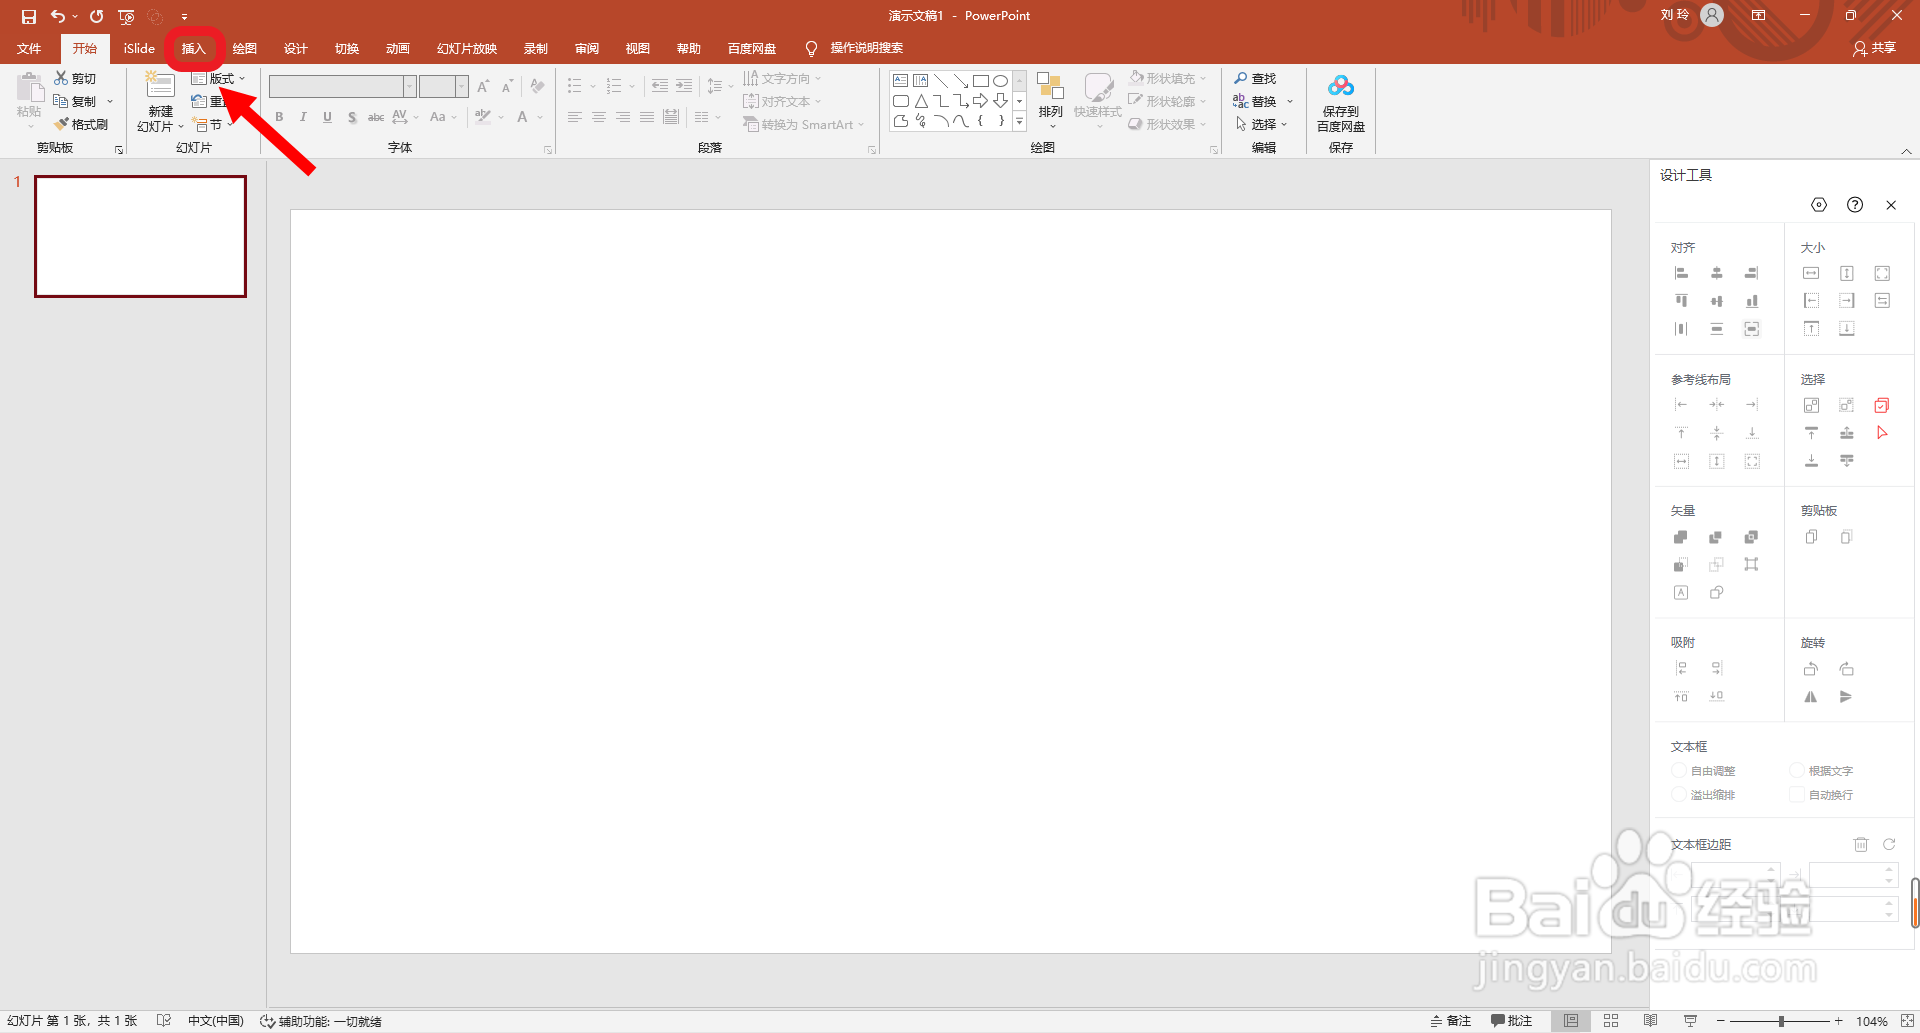Clear all text formatting eraser icon
This screenshot has width=1920, height=1033.
pyautogui.click(x=538, y=87)
